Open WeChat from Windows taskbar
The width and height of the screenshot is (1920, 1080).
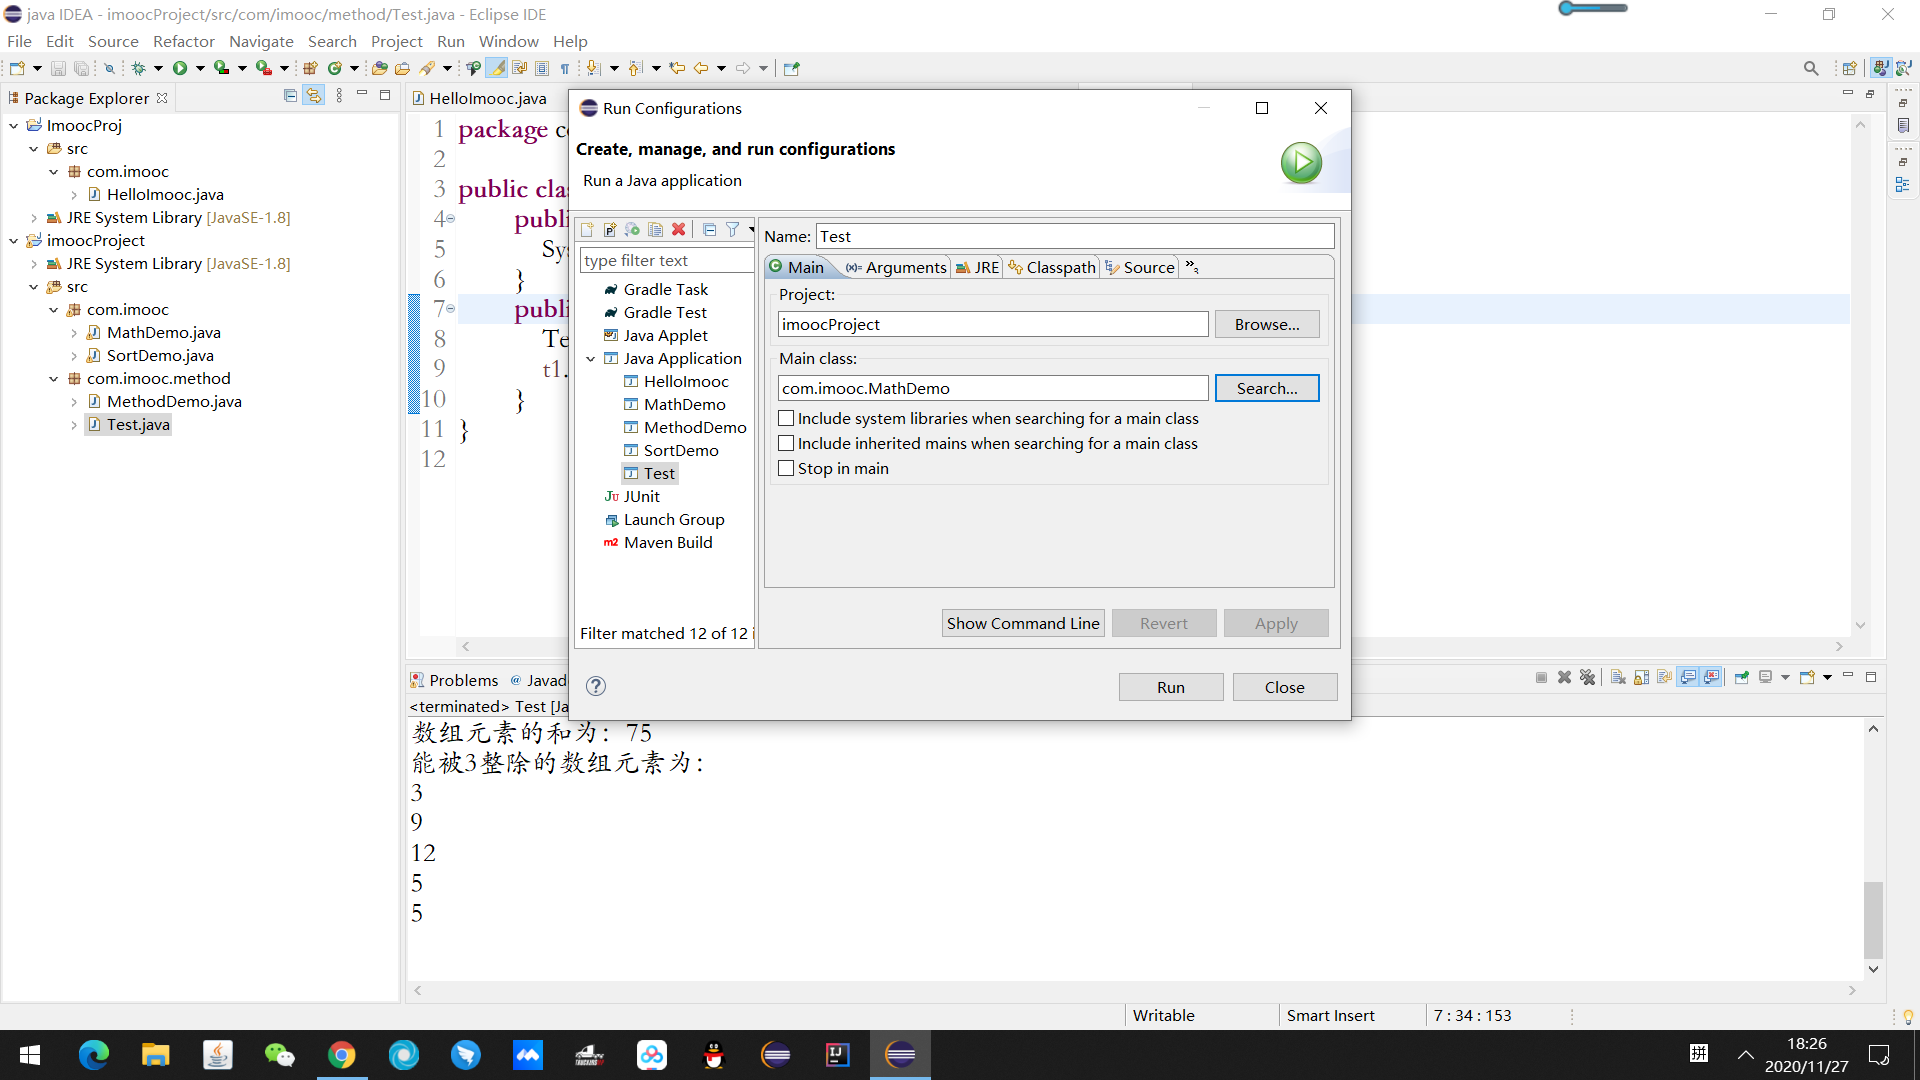pos(280,1054)
